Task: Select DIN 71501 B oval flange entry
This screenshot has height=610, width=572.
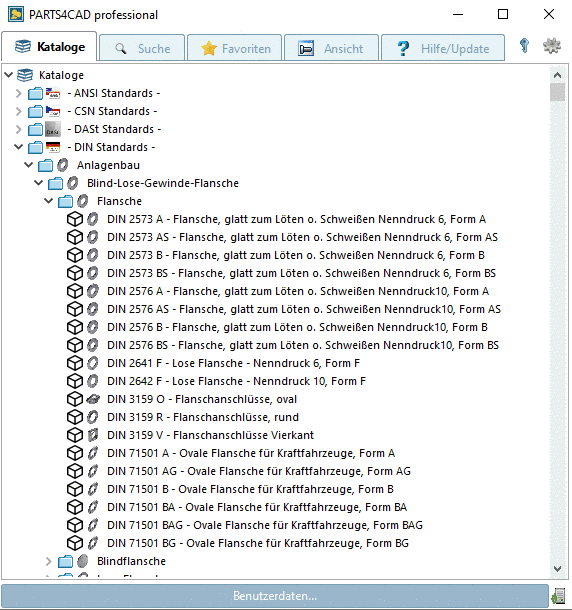Action: click(250, 489)
